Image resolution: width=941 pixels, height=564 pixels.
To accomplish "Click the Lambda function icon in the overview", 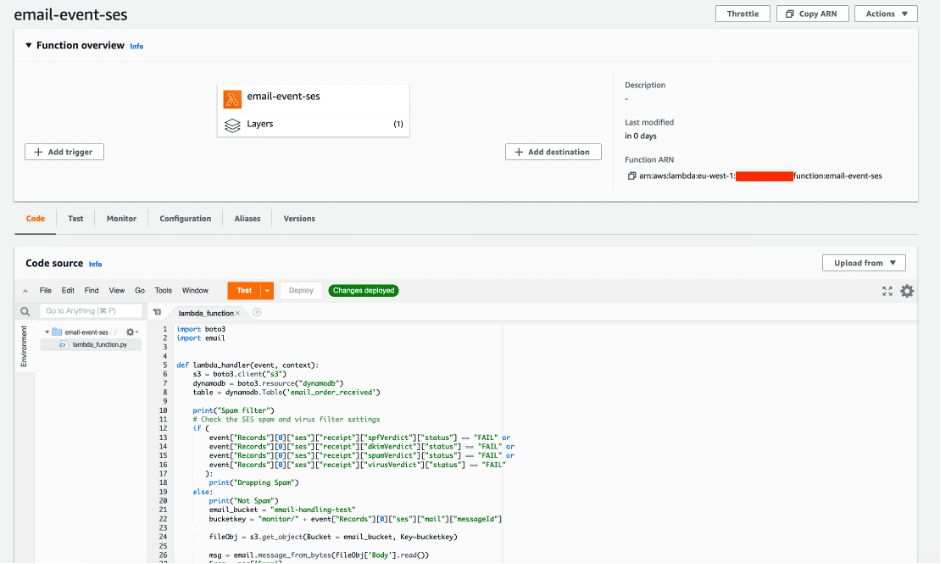I will pos(232,99).
